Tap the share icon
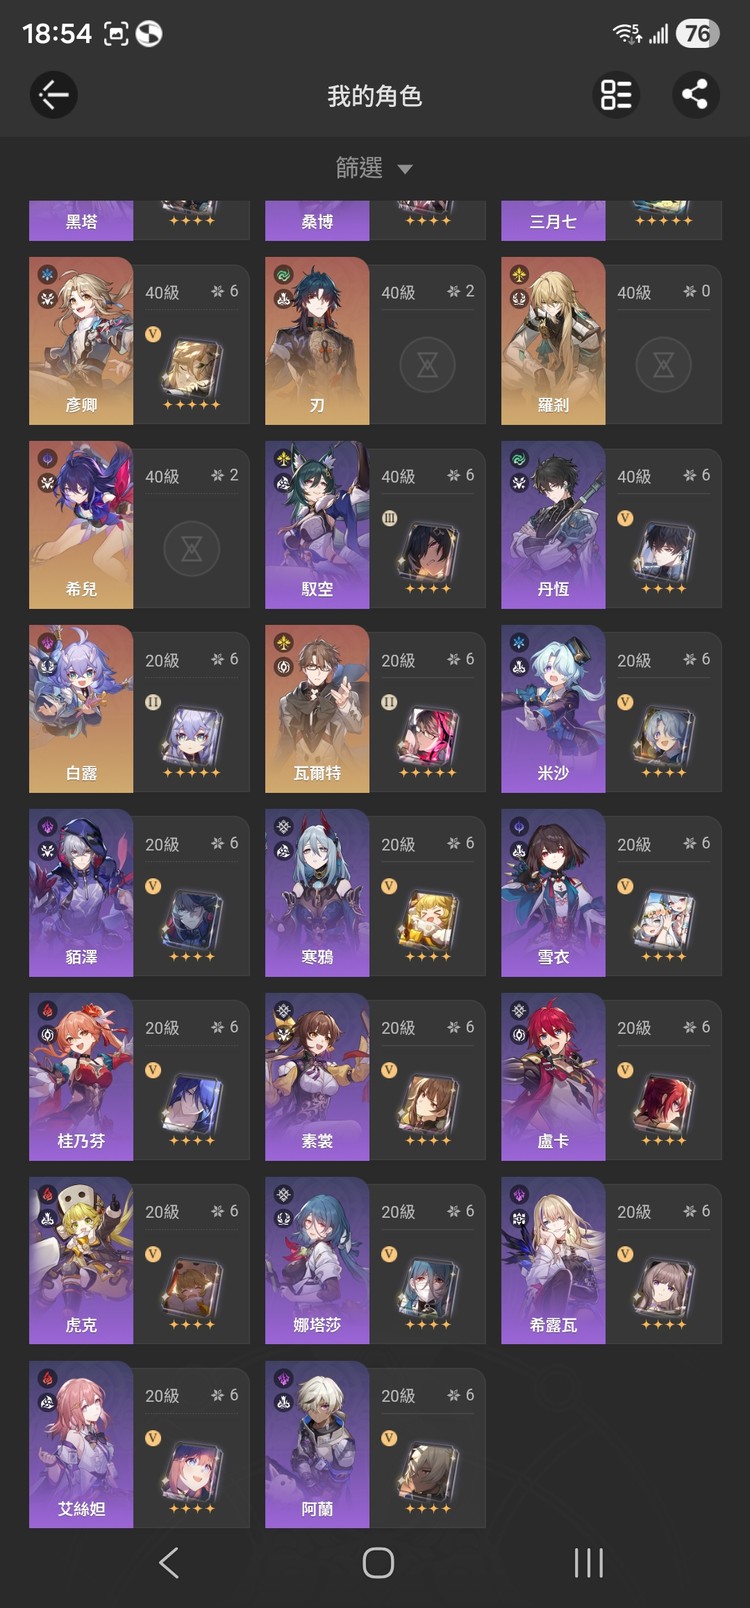The height and width of the screenshot is (1608, 750). (695, 95)
